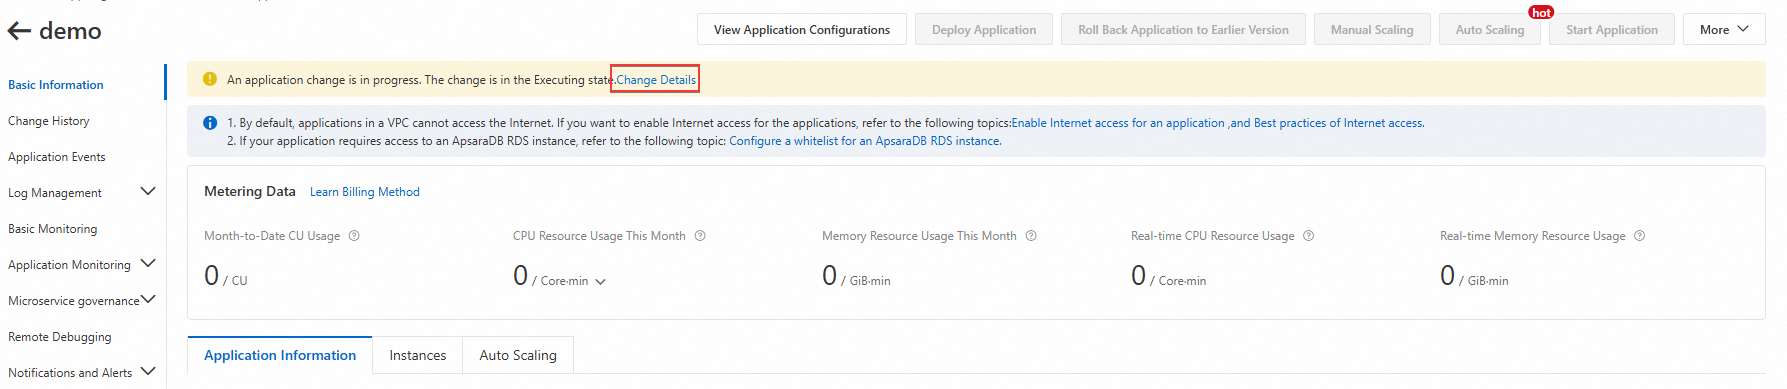Click help icon beside CPU Resource Usage This Month

(700, 236)
